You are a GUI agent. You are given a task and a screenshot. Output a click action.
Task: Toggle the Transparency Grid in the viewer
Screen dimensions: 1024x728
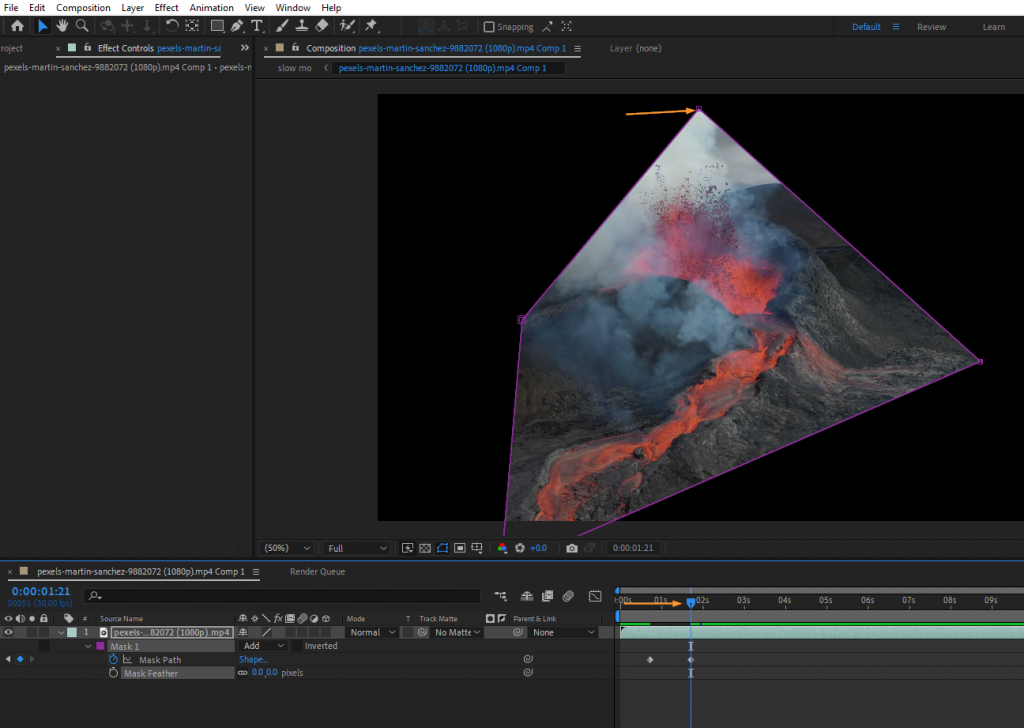tap(424, 547)
